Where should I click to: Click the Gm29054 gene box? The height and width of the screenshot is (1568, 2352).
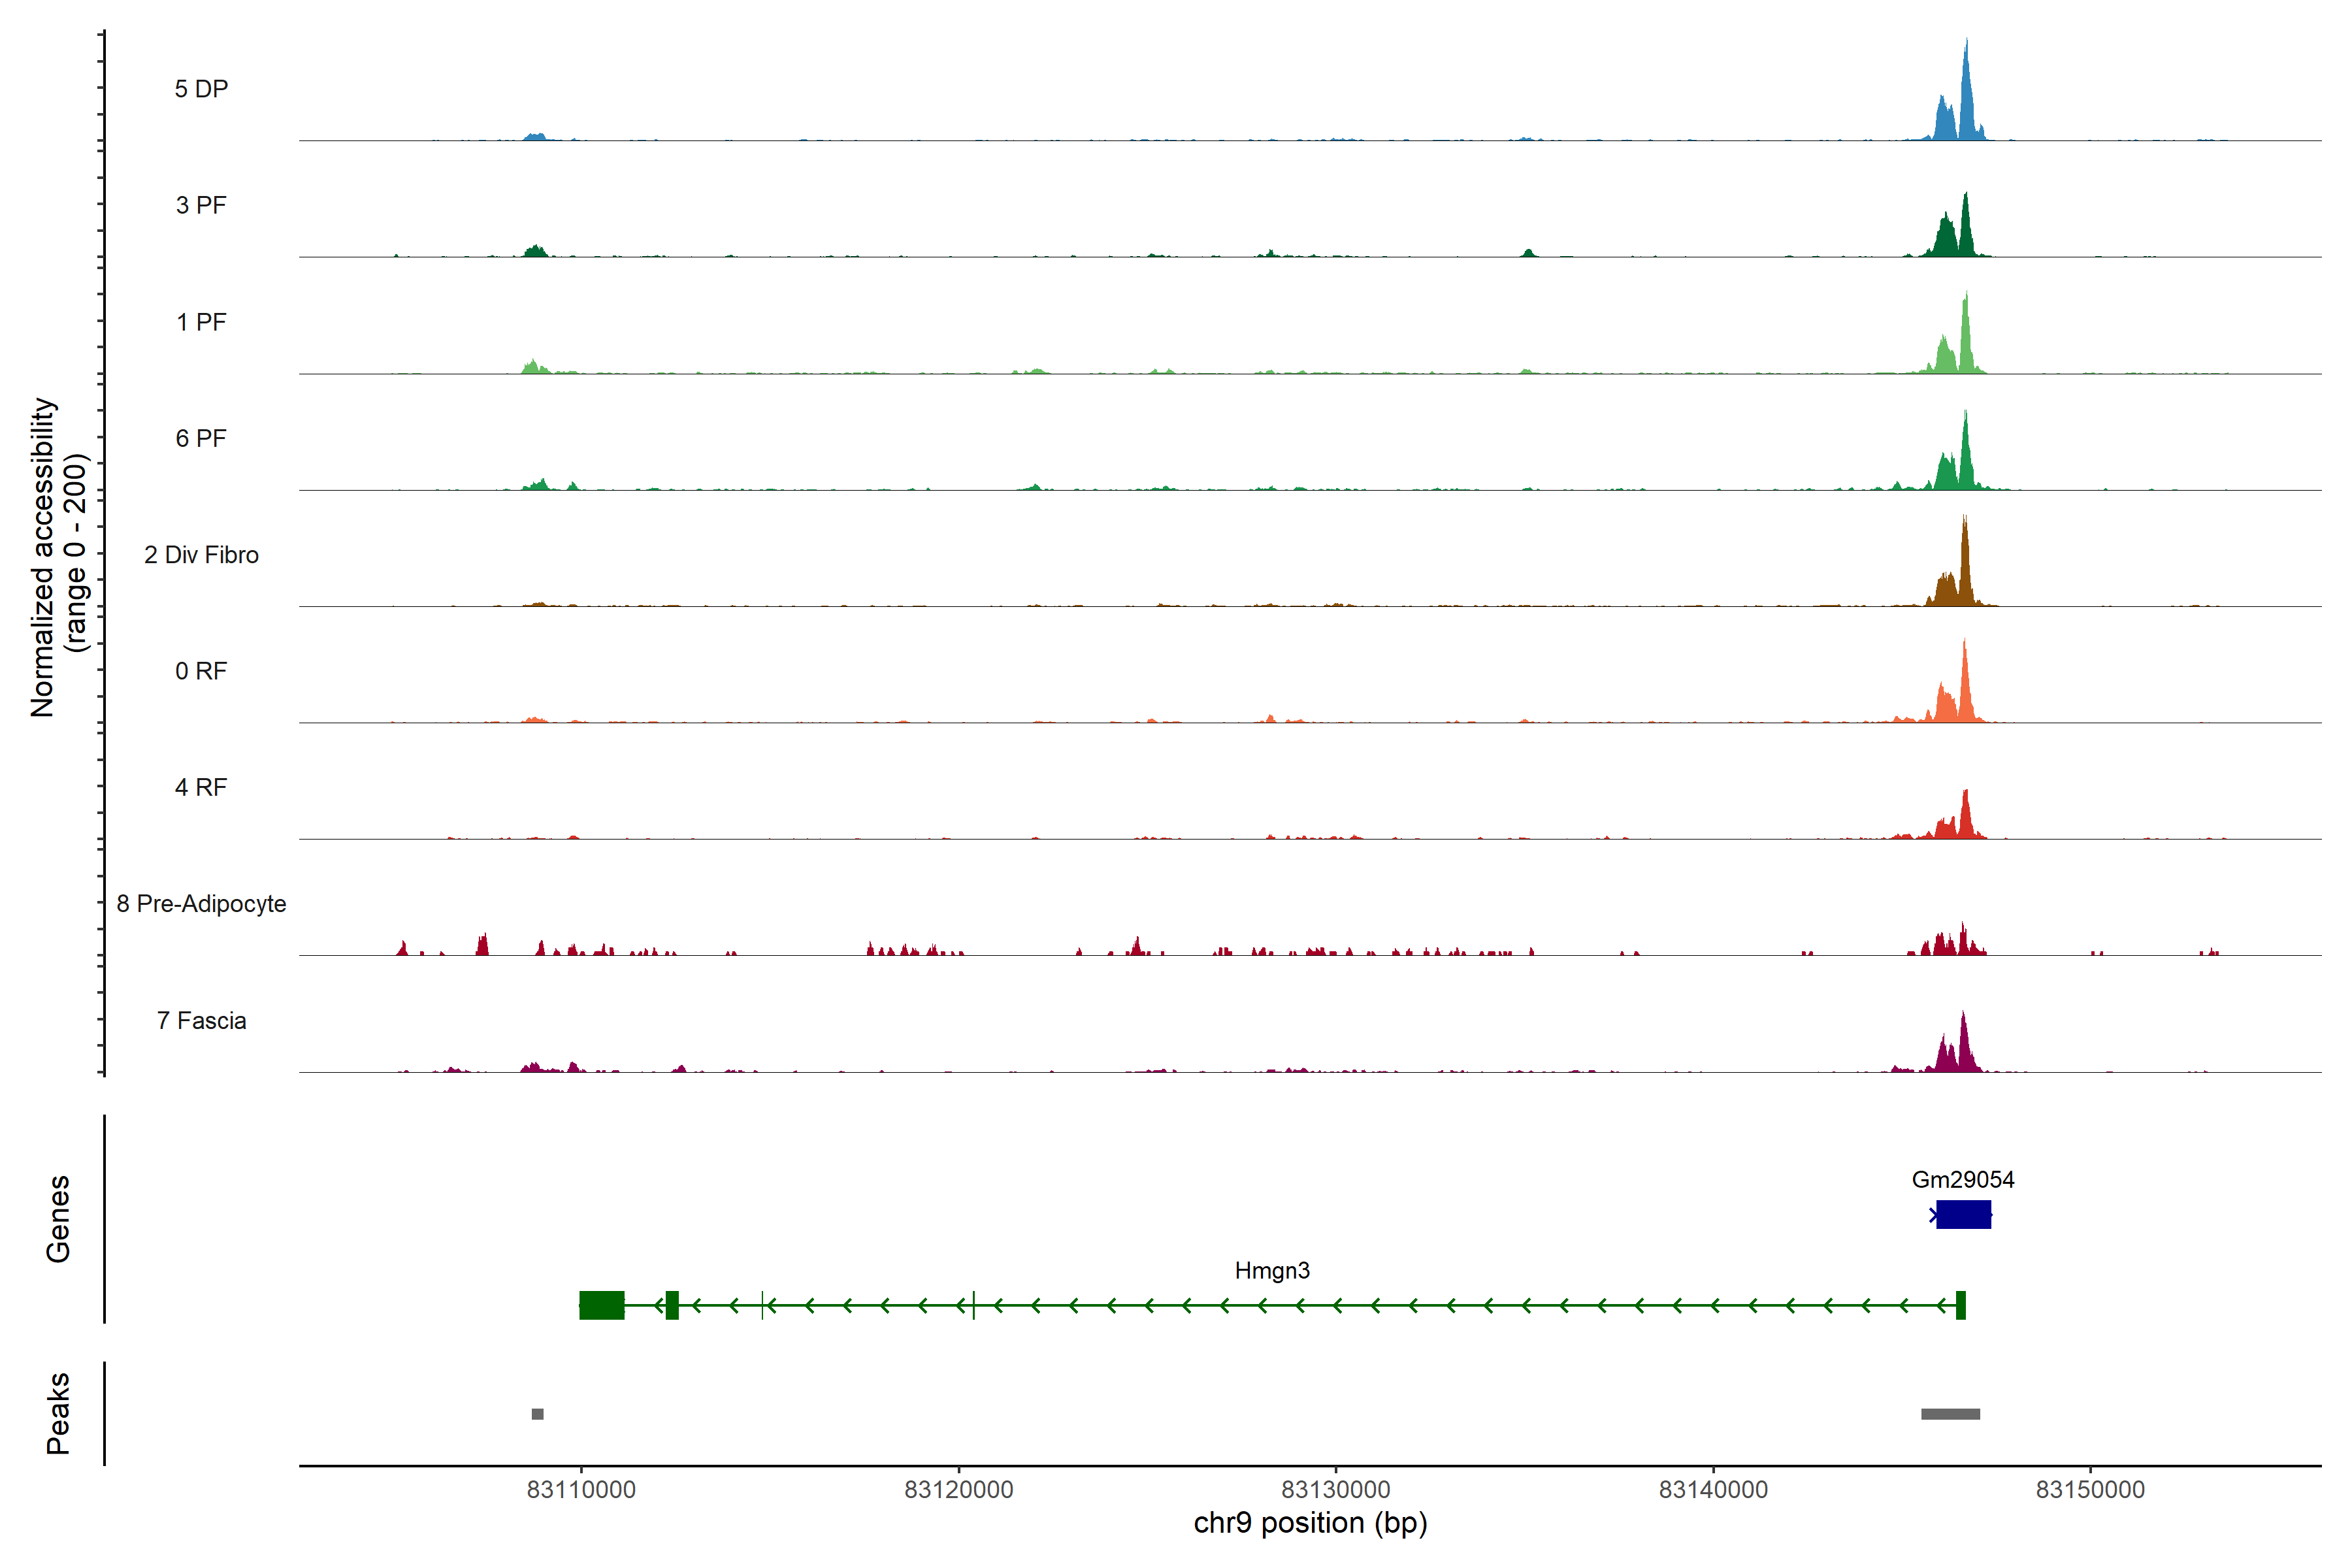point(1963,1214)
